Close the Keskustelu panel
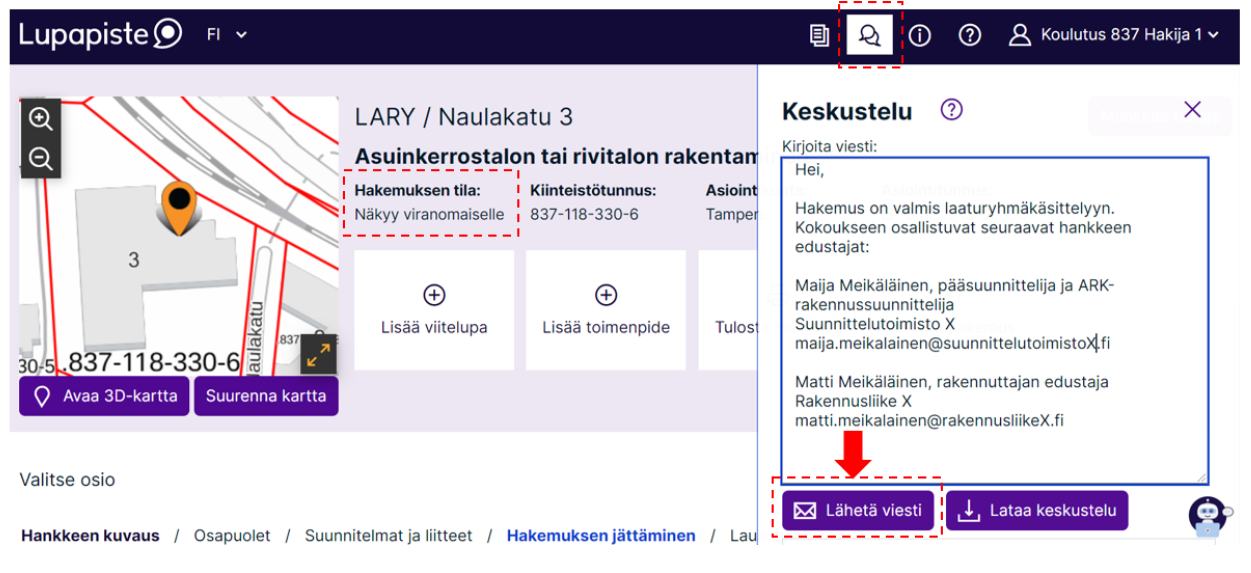The width and height of the screenshot is (1251, 573). point(1192,110)
